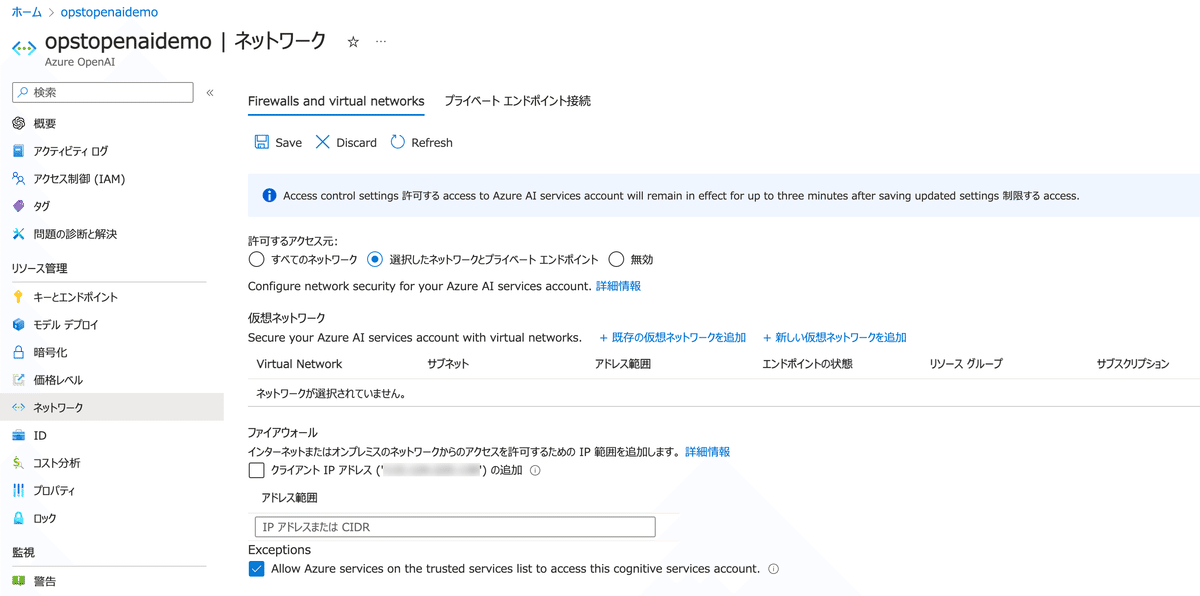Click the 警告 alert icon
1200x596 pixels.
click(x=18, y=581)
